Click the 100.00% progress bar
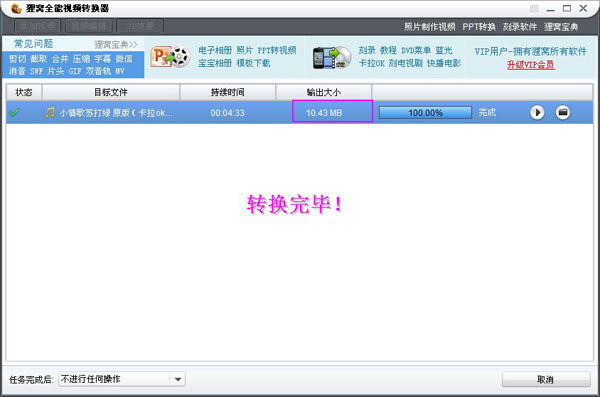The height and width of the screenshot is (397, 600). click(425, 113)
